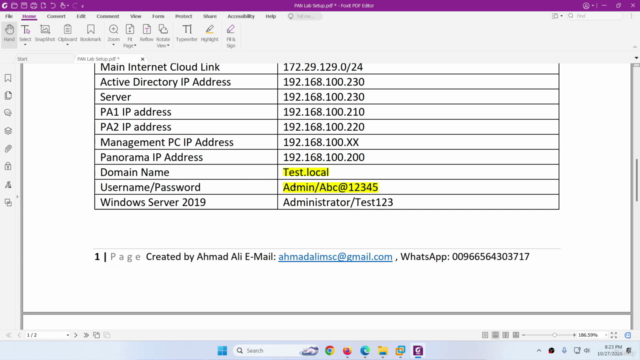This screenshot has width=640, height=360.
Task: Open Fill & Sign
Action: coord(231,36)
